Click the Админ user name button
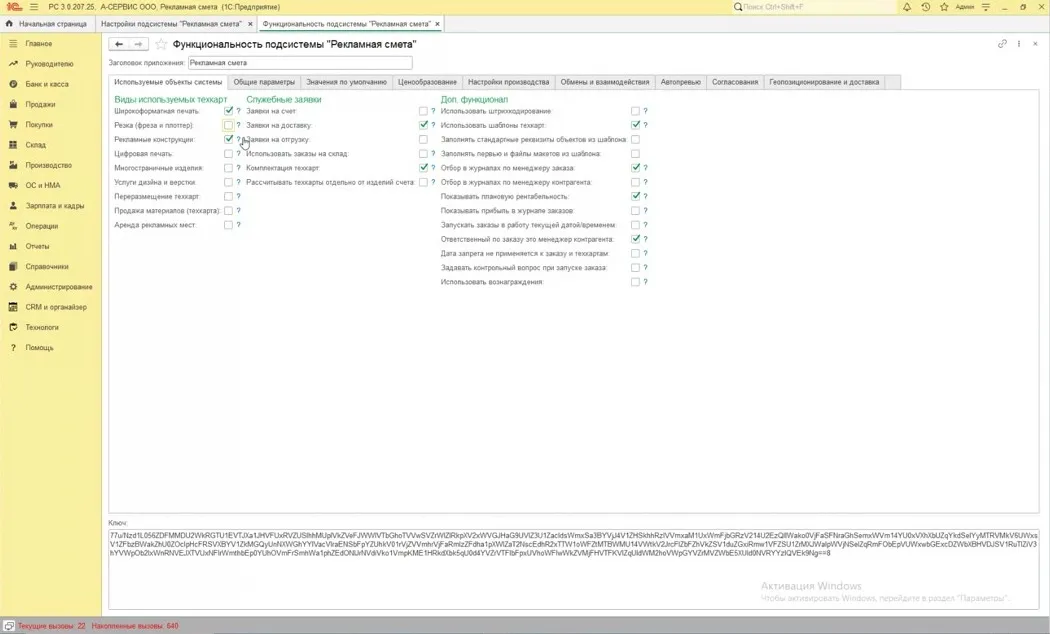Screen dimensions: 1050x634 [x=964, y=7]
